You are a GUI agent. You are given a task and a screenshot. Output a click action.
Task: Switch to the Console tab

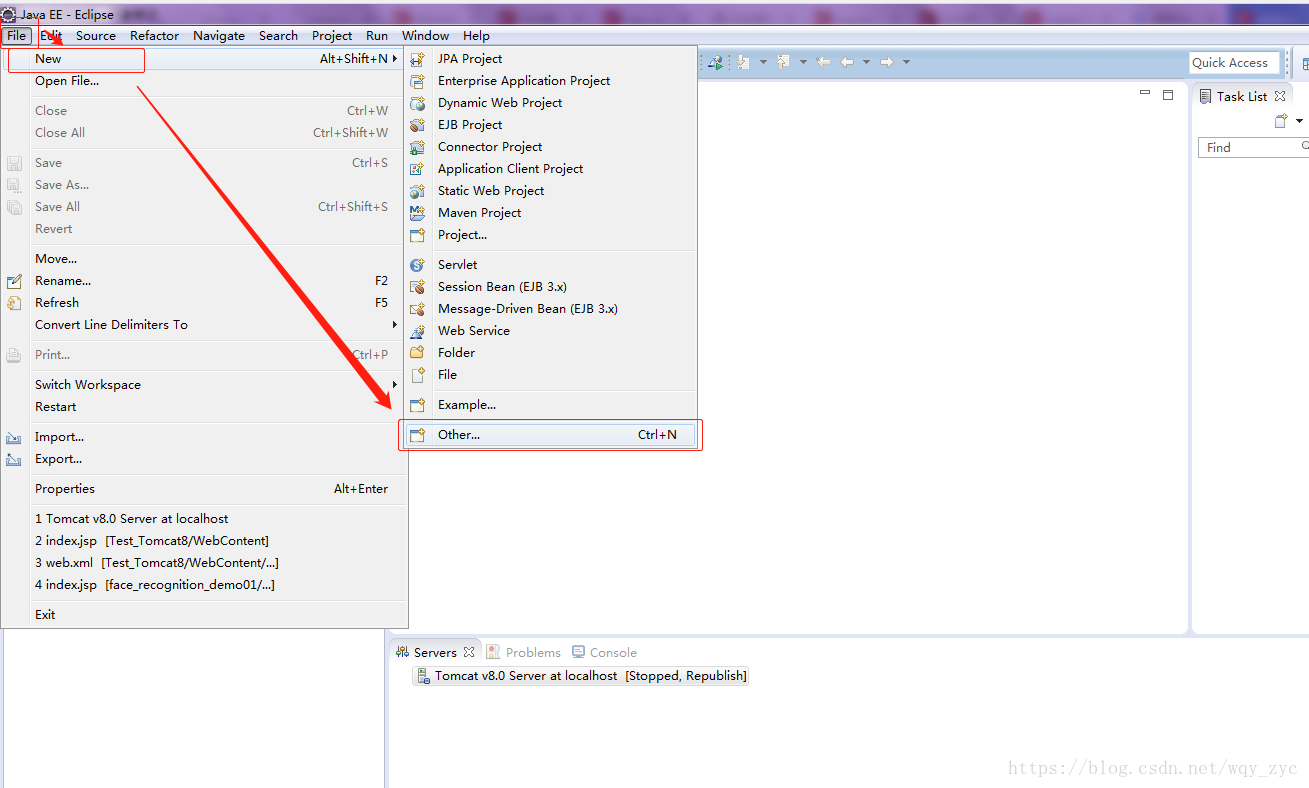604,652
